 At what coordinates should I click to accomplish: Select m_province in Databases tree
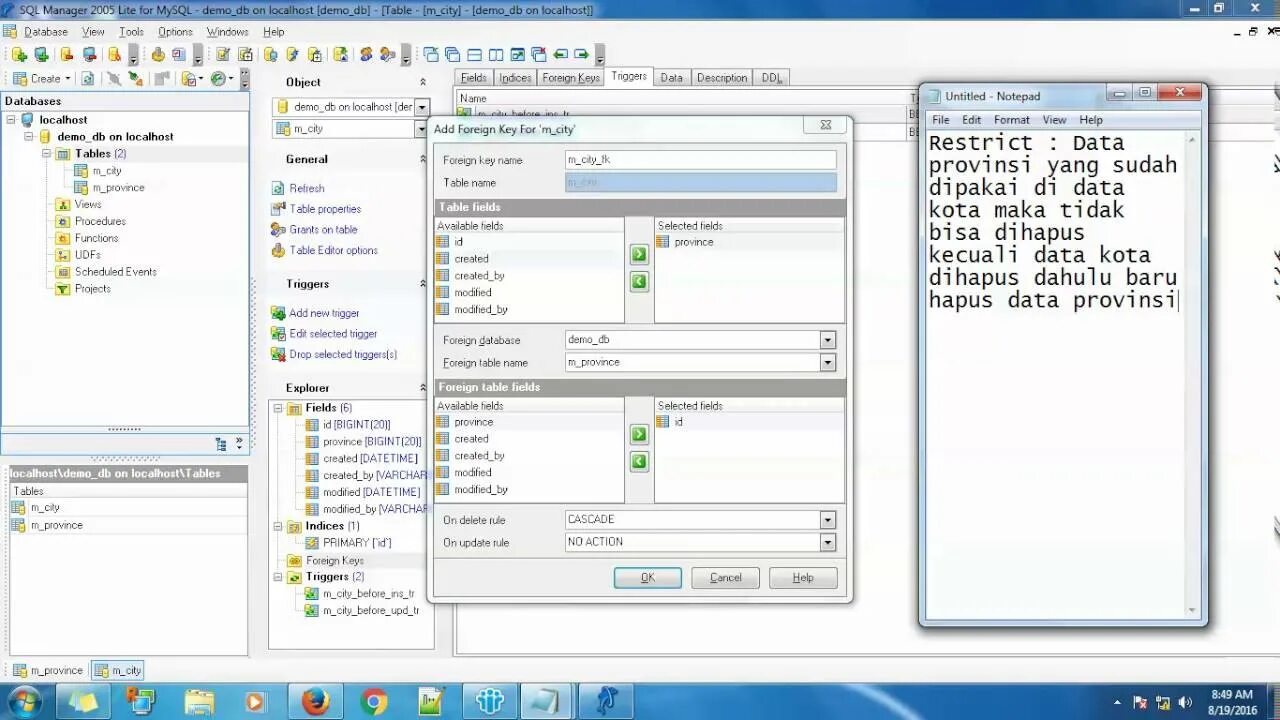(x=118, y=188)
